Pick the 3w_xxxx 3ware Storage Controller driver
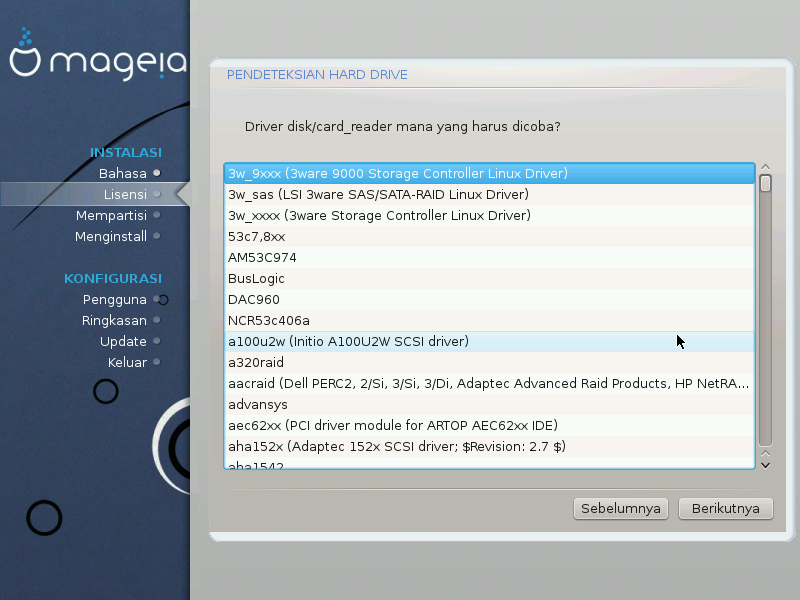The height and width of the screenshot is (600, 800). pyautogui.click(x=489, y=215)
